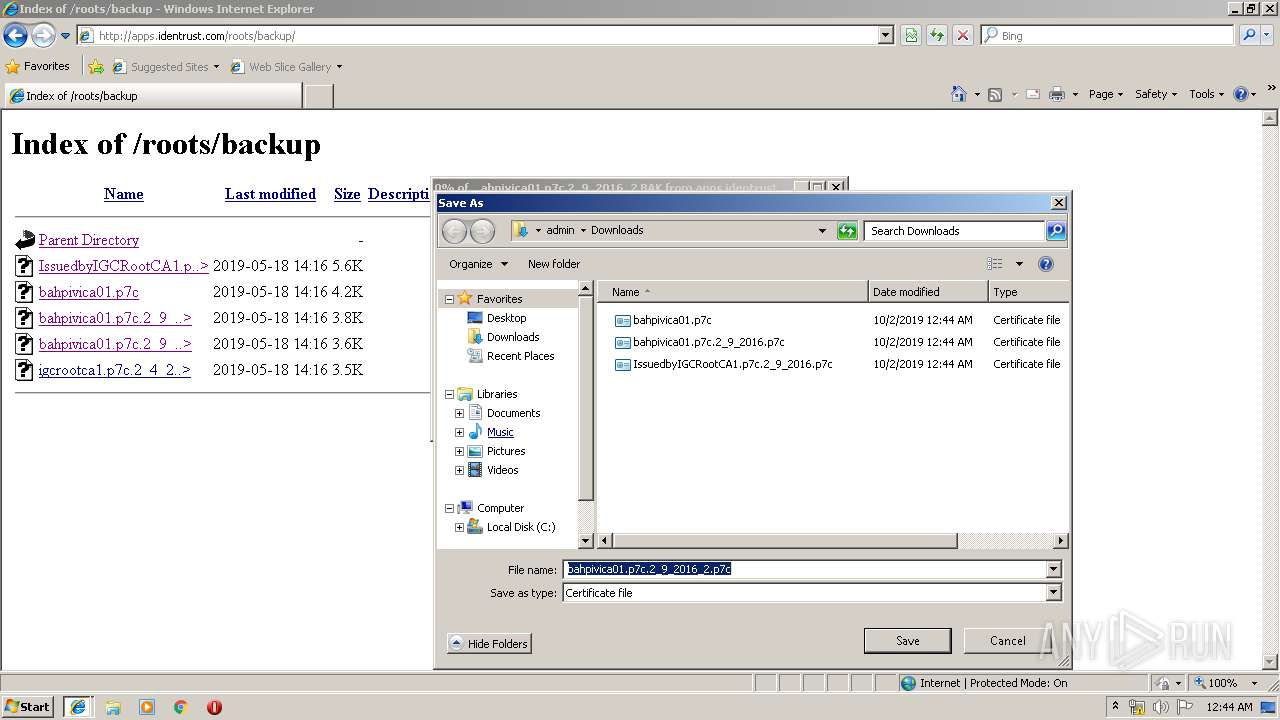Select the Index of /roots/backup tab
This screenshot has height=720, width=1280.
pyautogui.click(x=152, y=96)
